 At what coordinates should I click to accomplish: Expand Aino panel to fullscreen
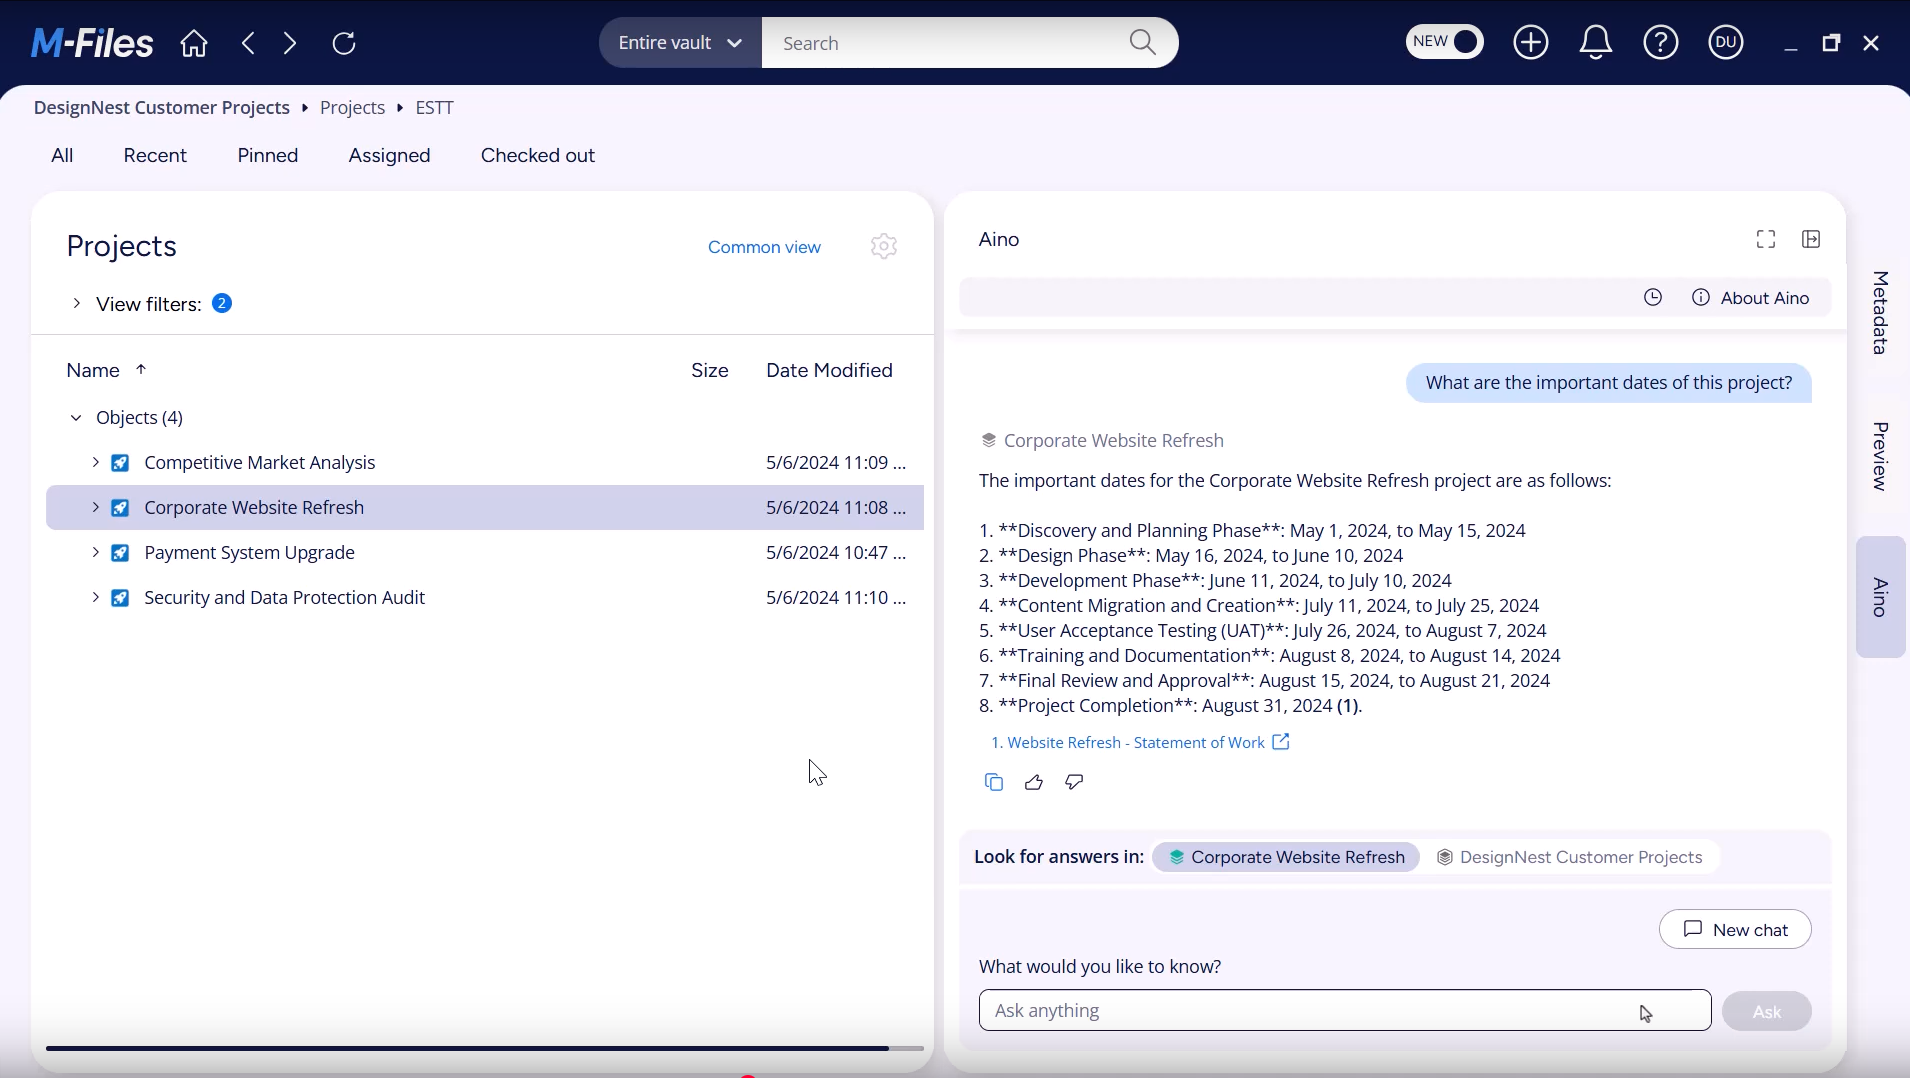point(1766,239)
